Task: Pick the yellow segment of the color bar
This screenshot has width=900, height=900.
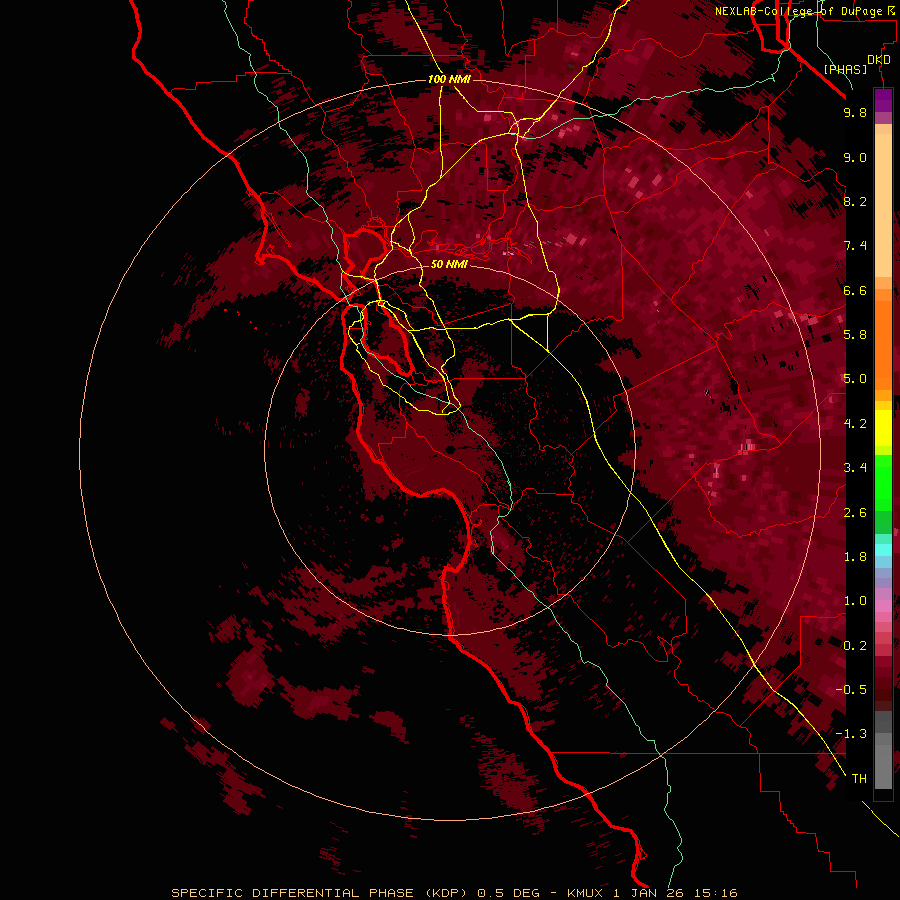Action: click(883, 428)
